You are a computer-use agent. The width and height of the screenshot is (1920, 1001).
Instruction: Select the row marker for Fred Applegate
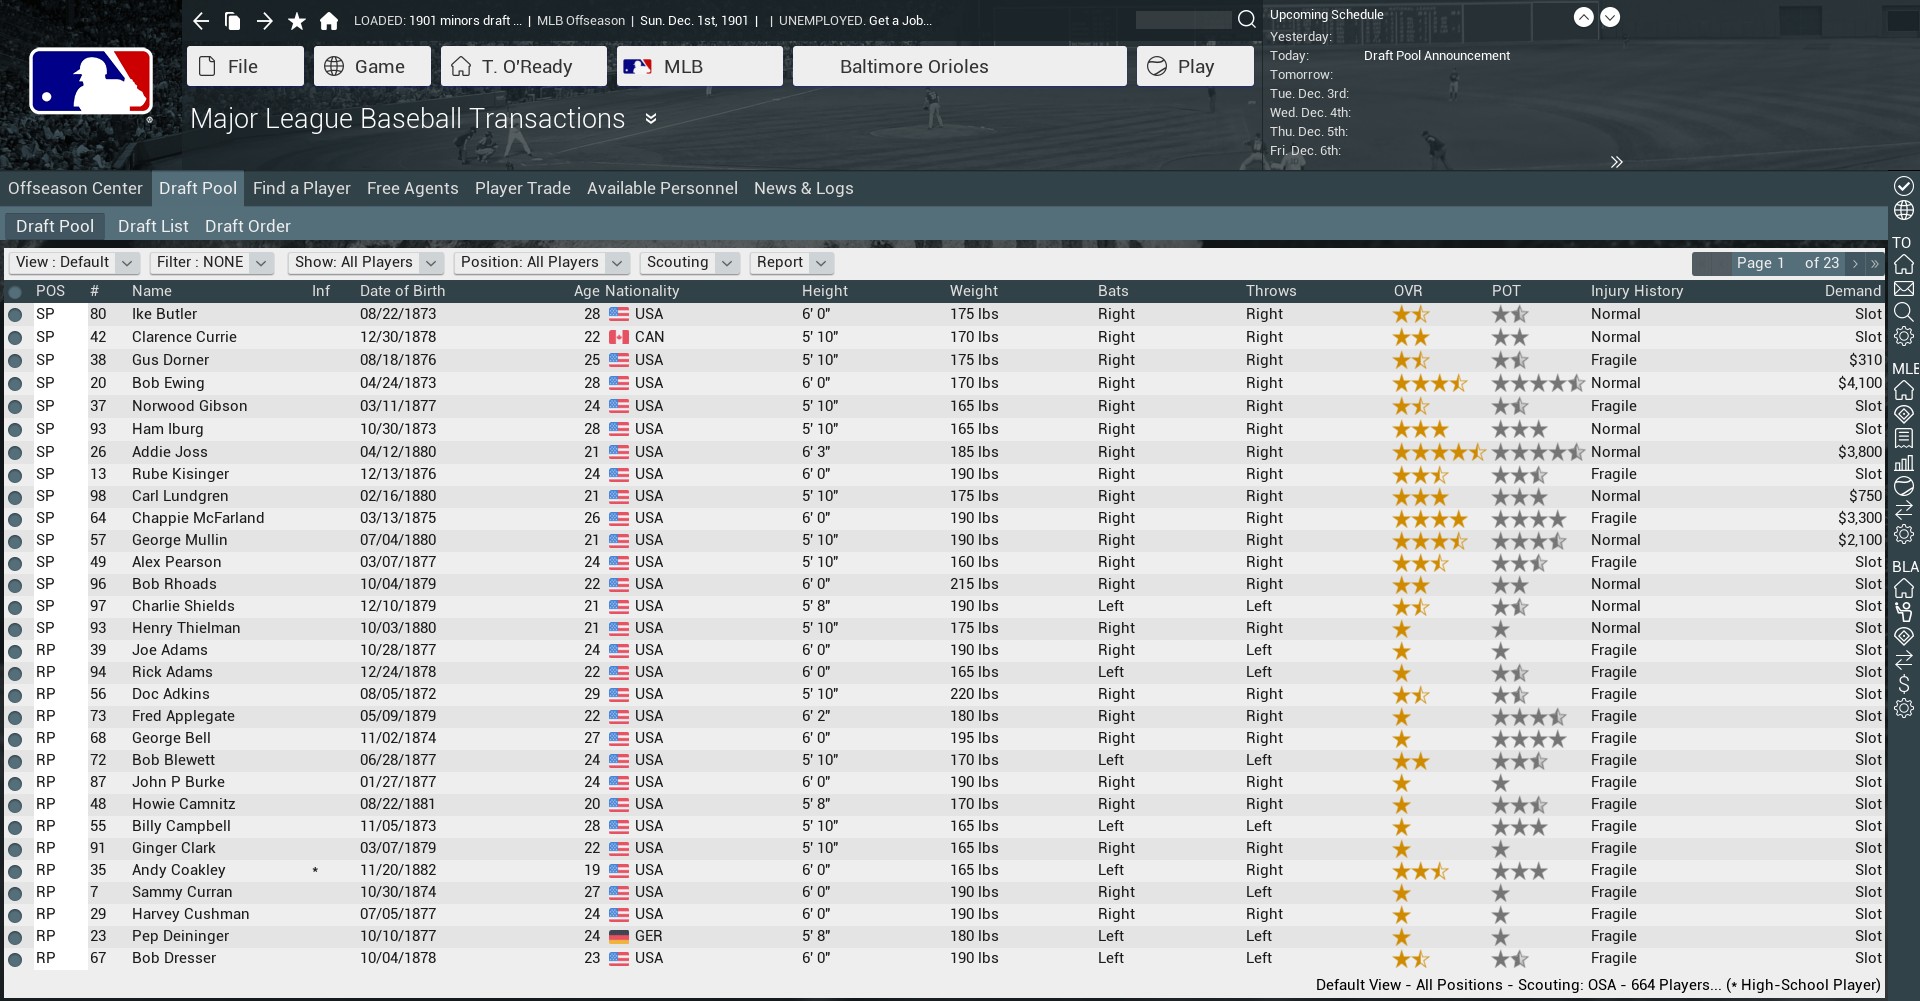15,716
